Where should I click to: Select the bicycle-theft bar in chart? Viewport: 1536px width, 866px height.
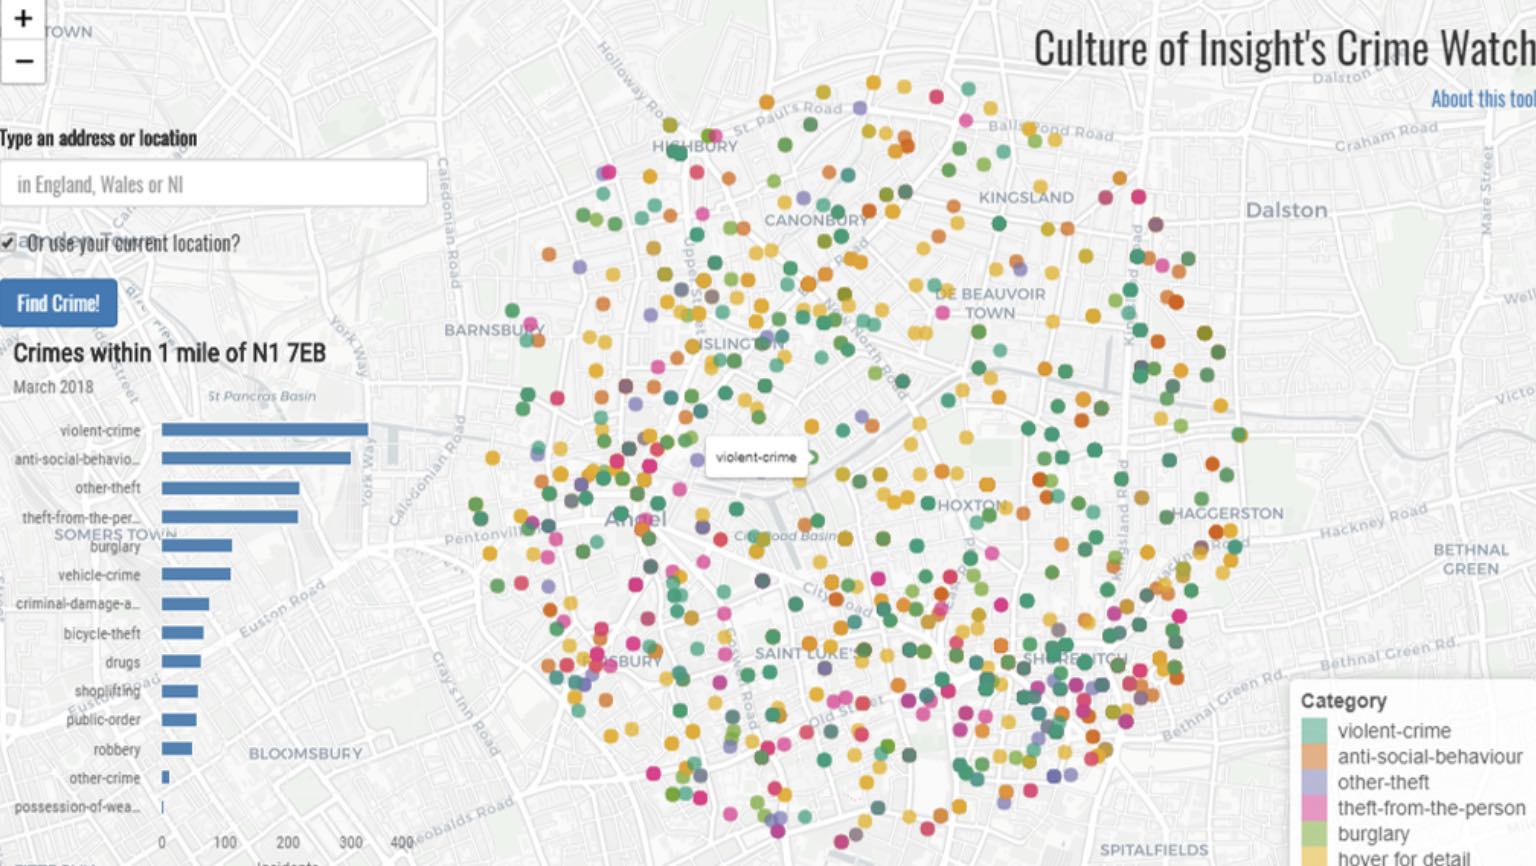(x=182, y=633)
